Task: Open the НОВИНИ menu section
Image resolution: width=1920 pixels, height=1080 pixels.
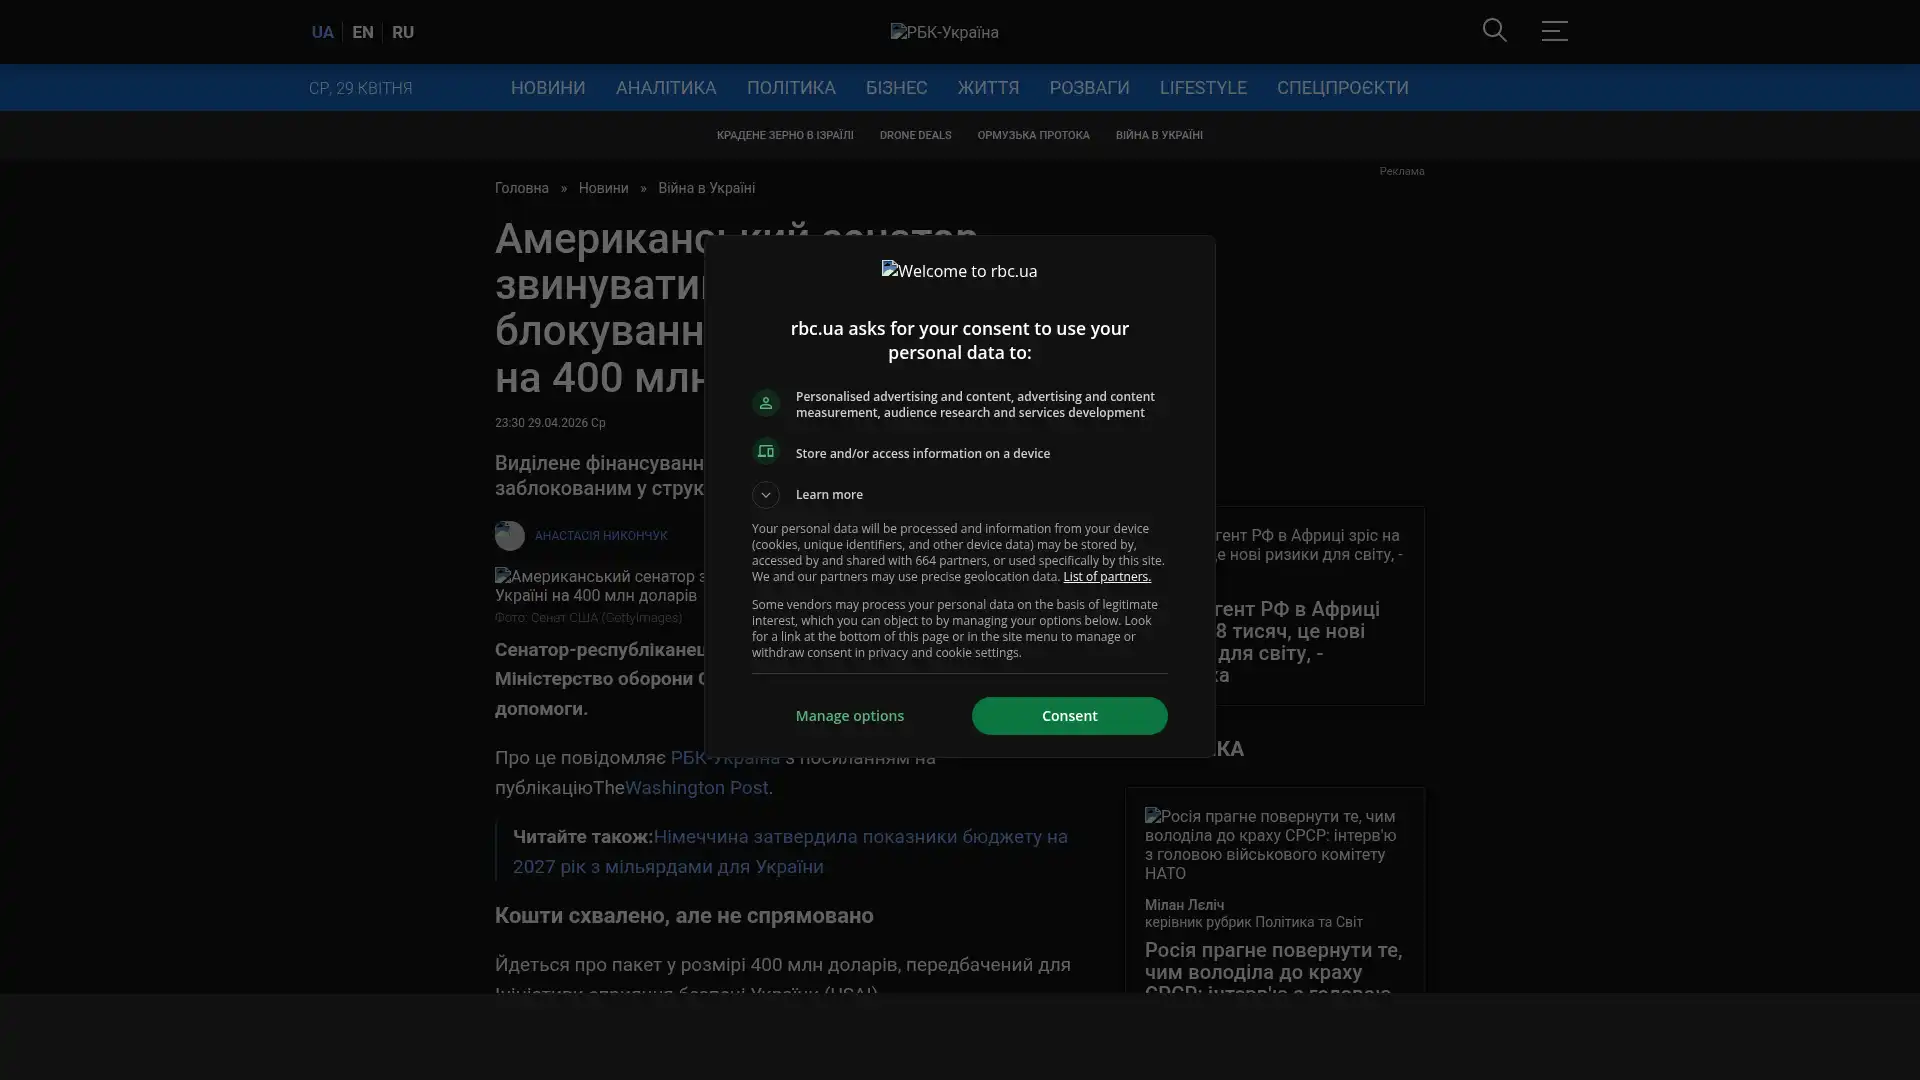Action: pos(548,88)
